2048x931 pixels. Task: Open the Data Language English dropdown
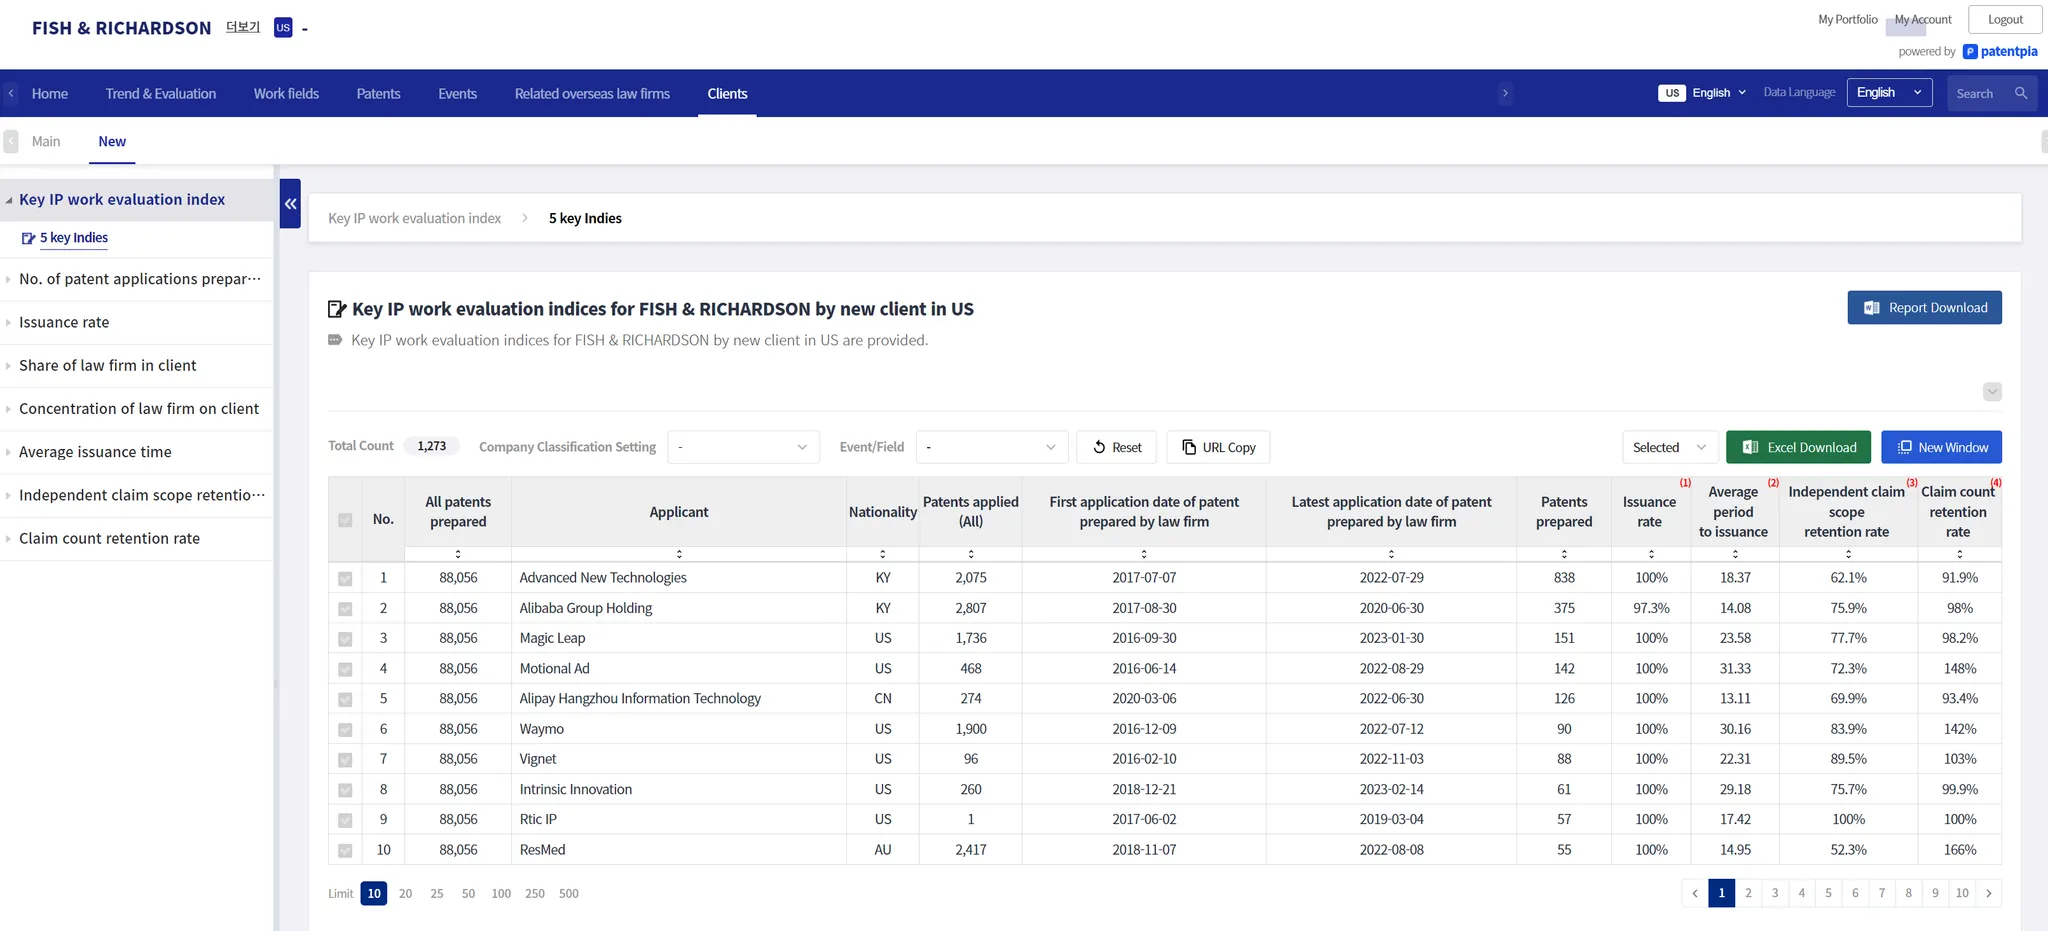coord(1888,93)
